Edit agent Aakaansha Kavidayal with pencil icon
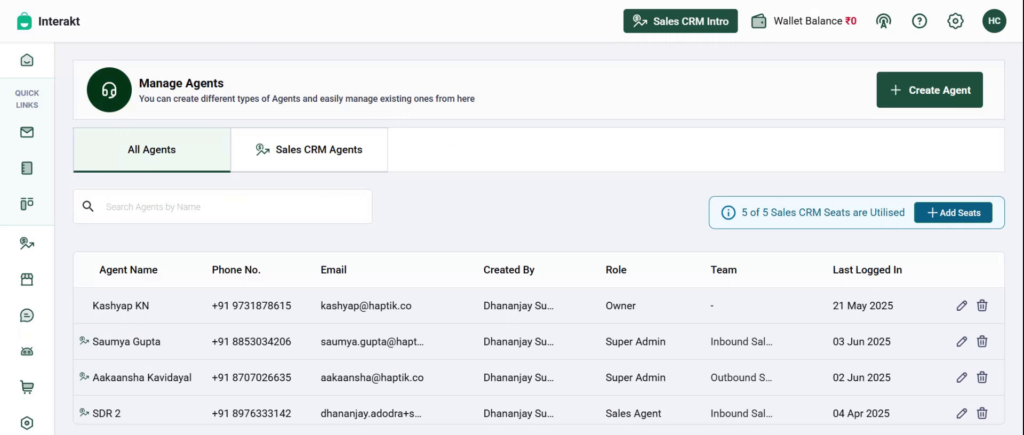Image resolution: width=1024 pixels, height=435 pixels. tap(961, 378)
